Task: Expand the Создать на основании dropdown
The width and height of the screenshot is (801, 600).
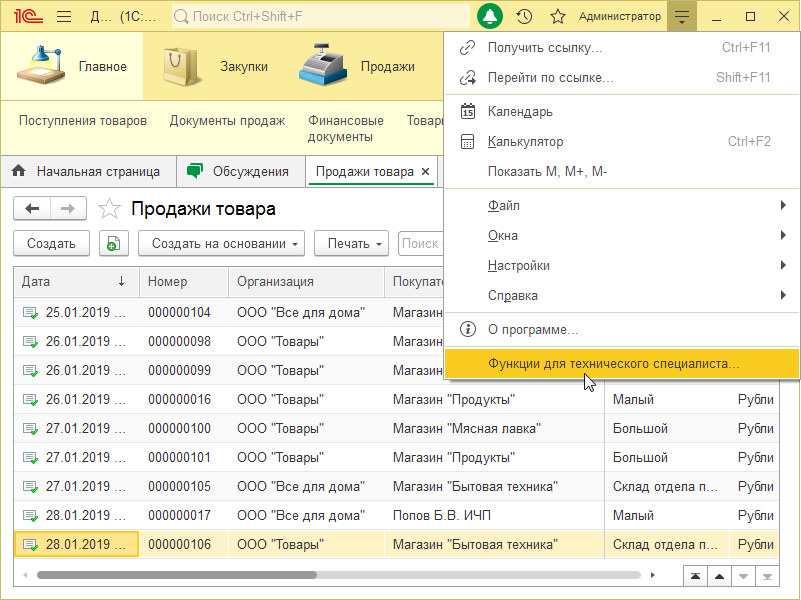Action: 227,243
